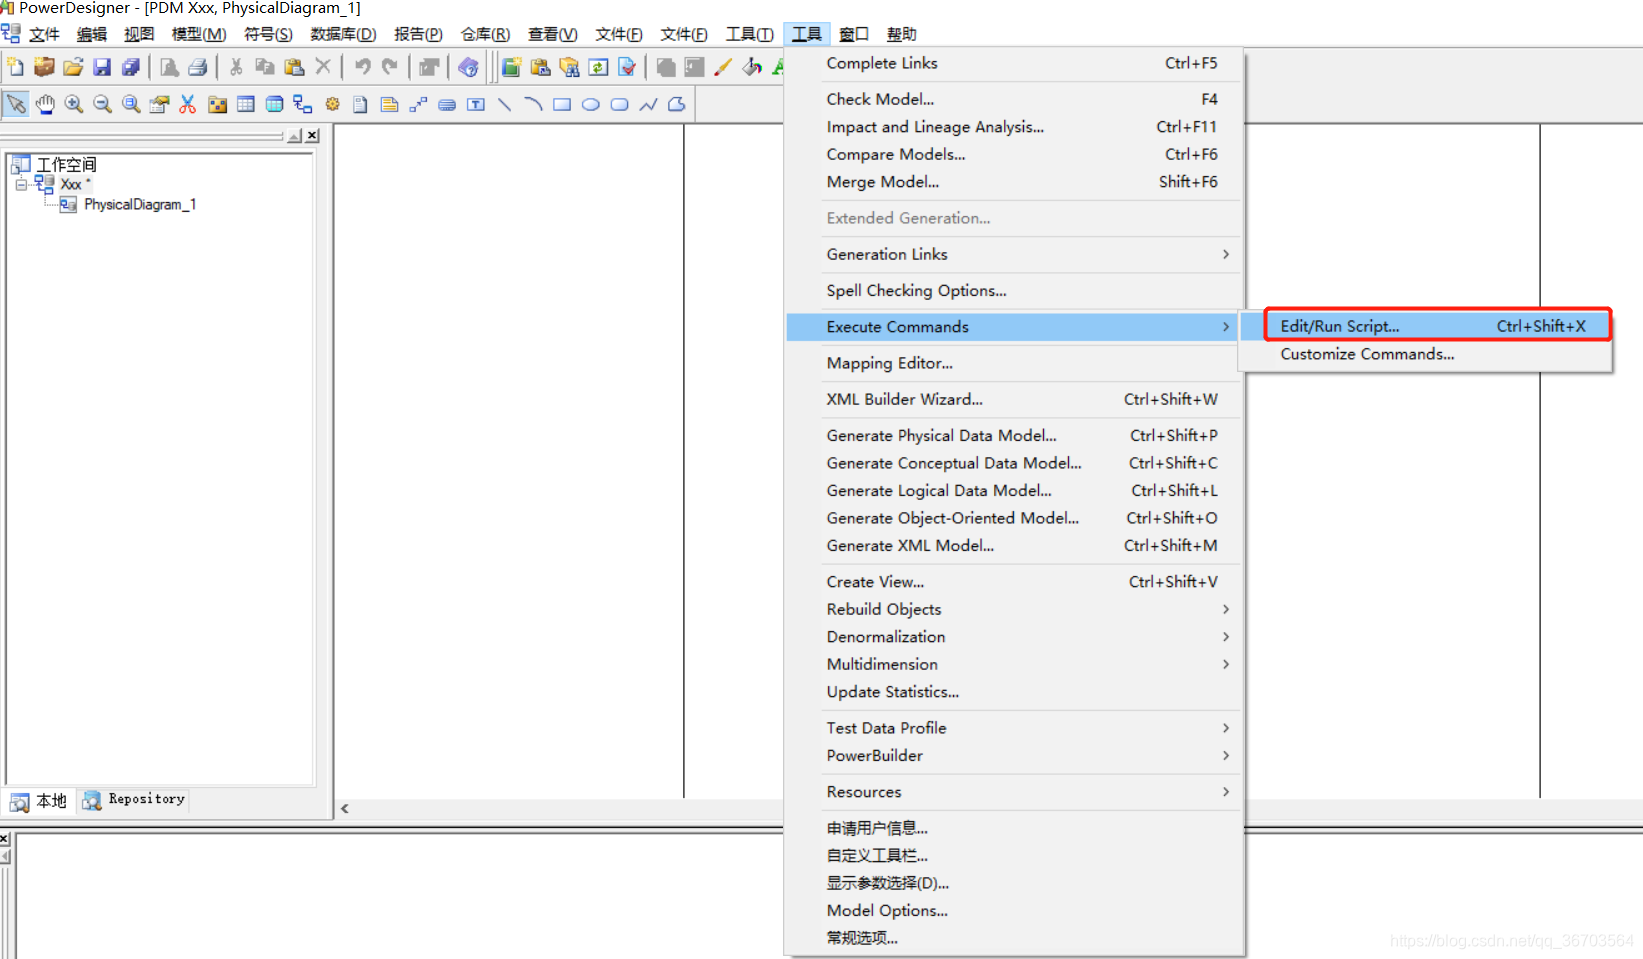Select Compare Models menu entry

[x=1013, y=154]
